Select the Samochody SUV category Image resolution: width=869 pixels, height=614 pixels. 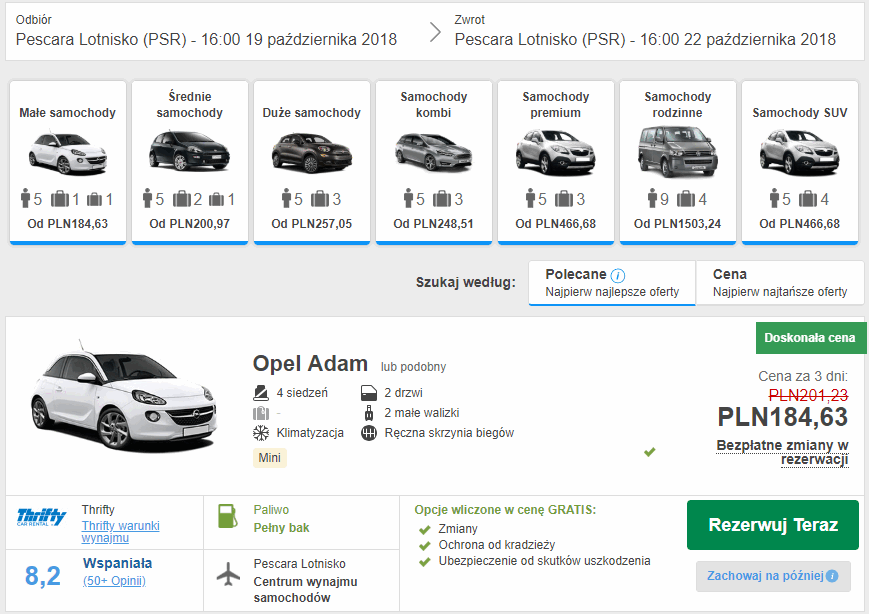tap(800, 162)
